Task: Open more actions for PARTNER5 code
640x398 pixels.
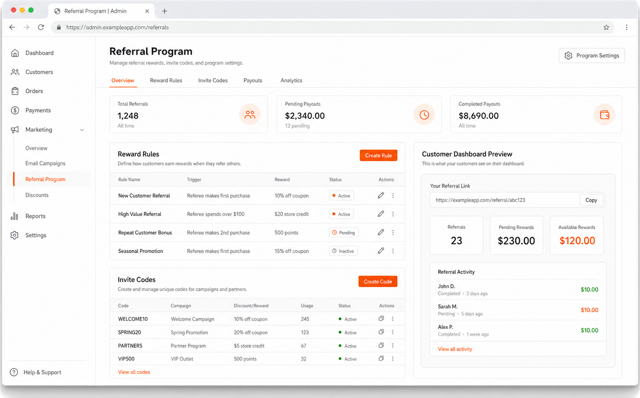Action: [393, 346]
